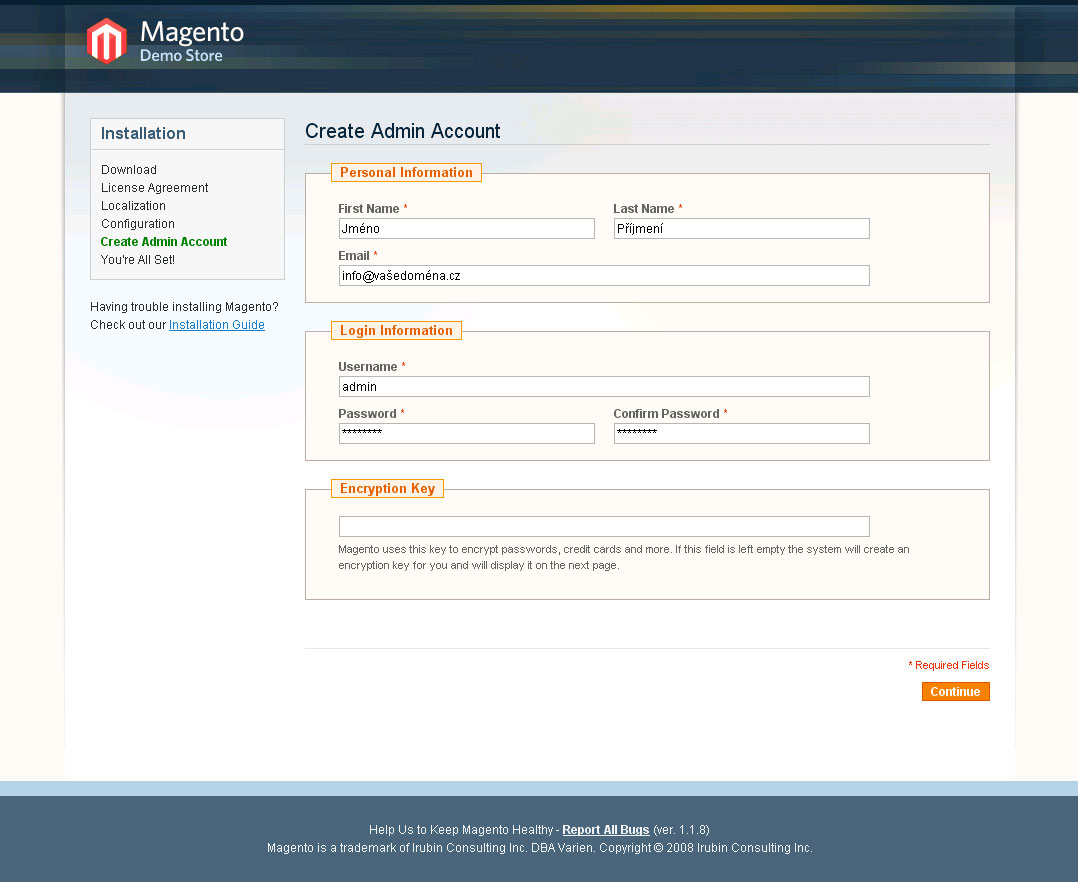Click the Installation sidebar heading
This screenshot has height=882, width=1078.
click(x=143, y=133)
